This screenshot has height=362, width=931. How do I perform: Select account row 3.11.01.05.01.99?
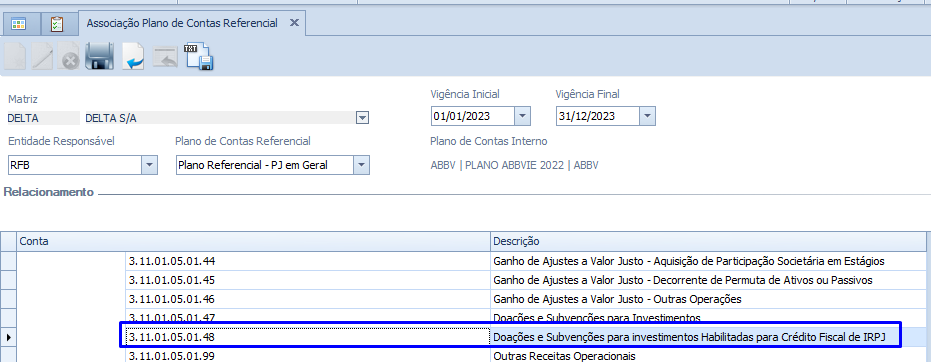click(x=308, y=355)
